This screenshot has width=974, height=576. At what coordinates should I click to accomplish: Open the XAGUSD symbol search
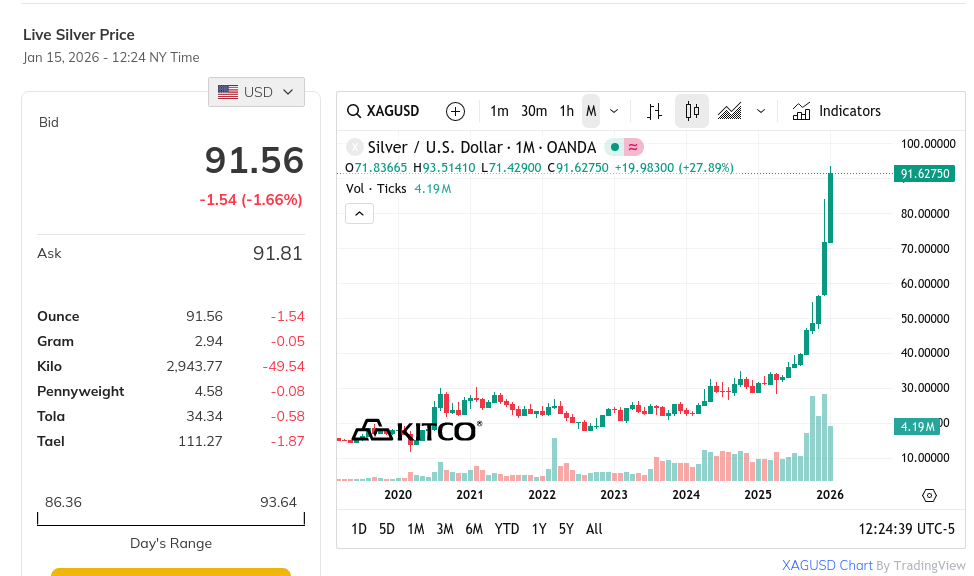pyautogui.click(x=383, y=111)
